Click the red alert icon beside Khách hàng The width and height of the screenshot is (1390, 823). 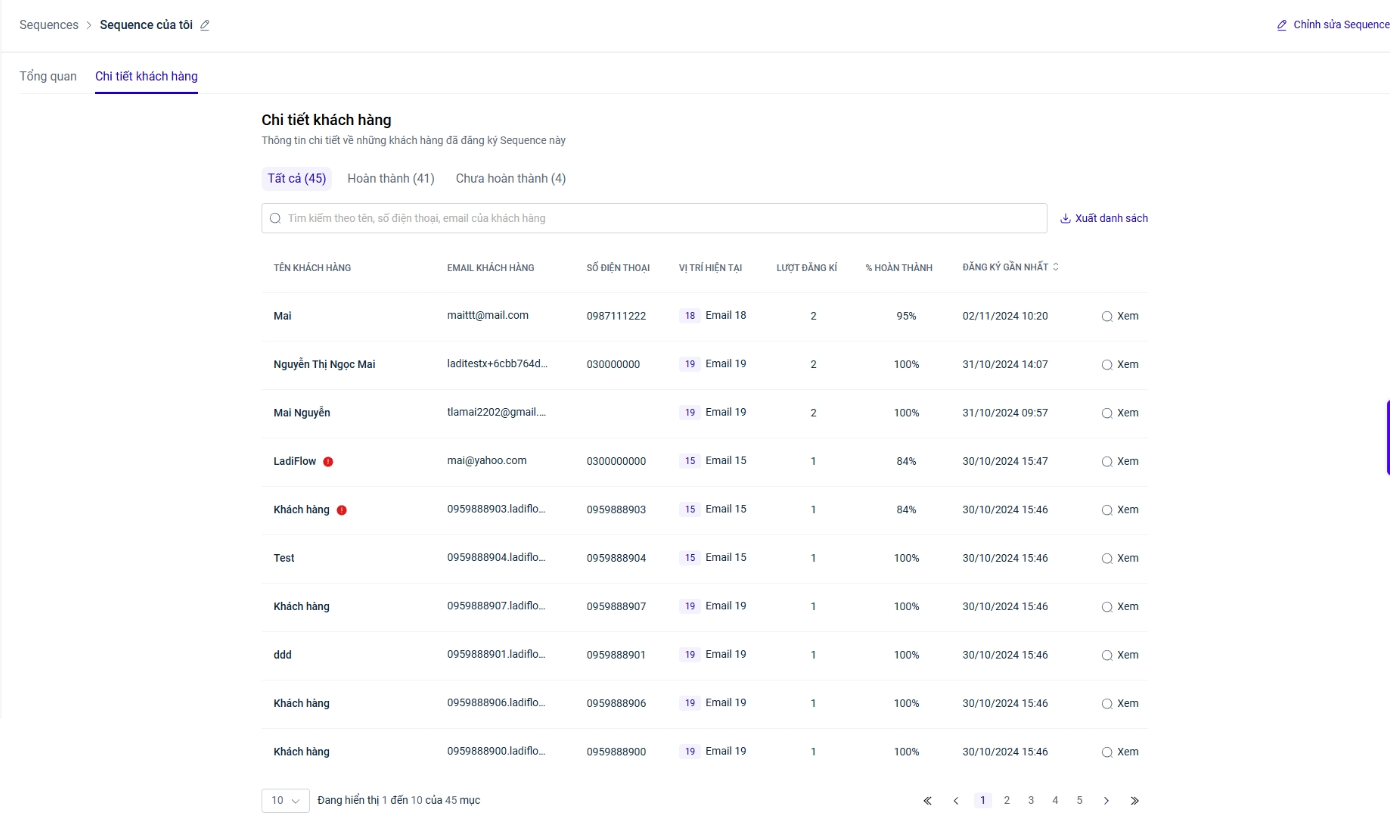tap(341, 510)
